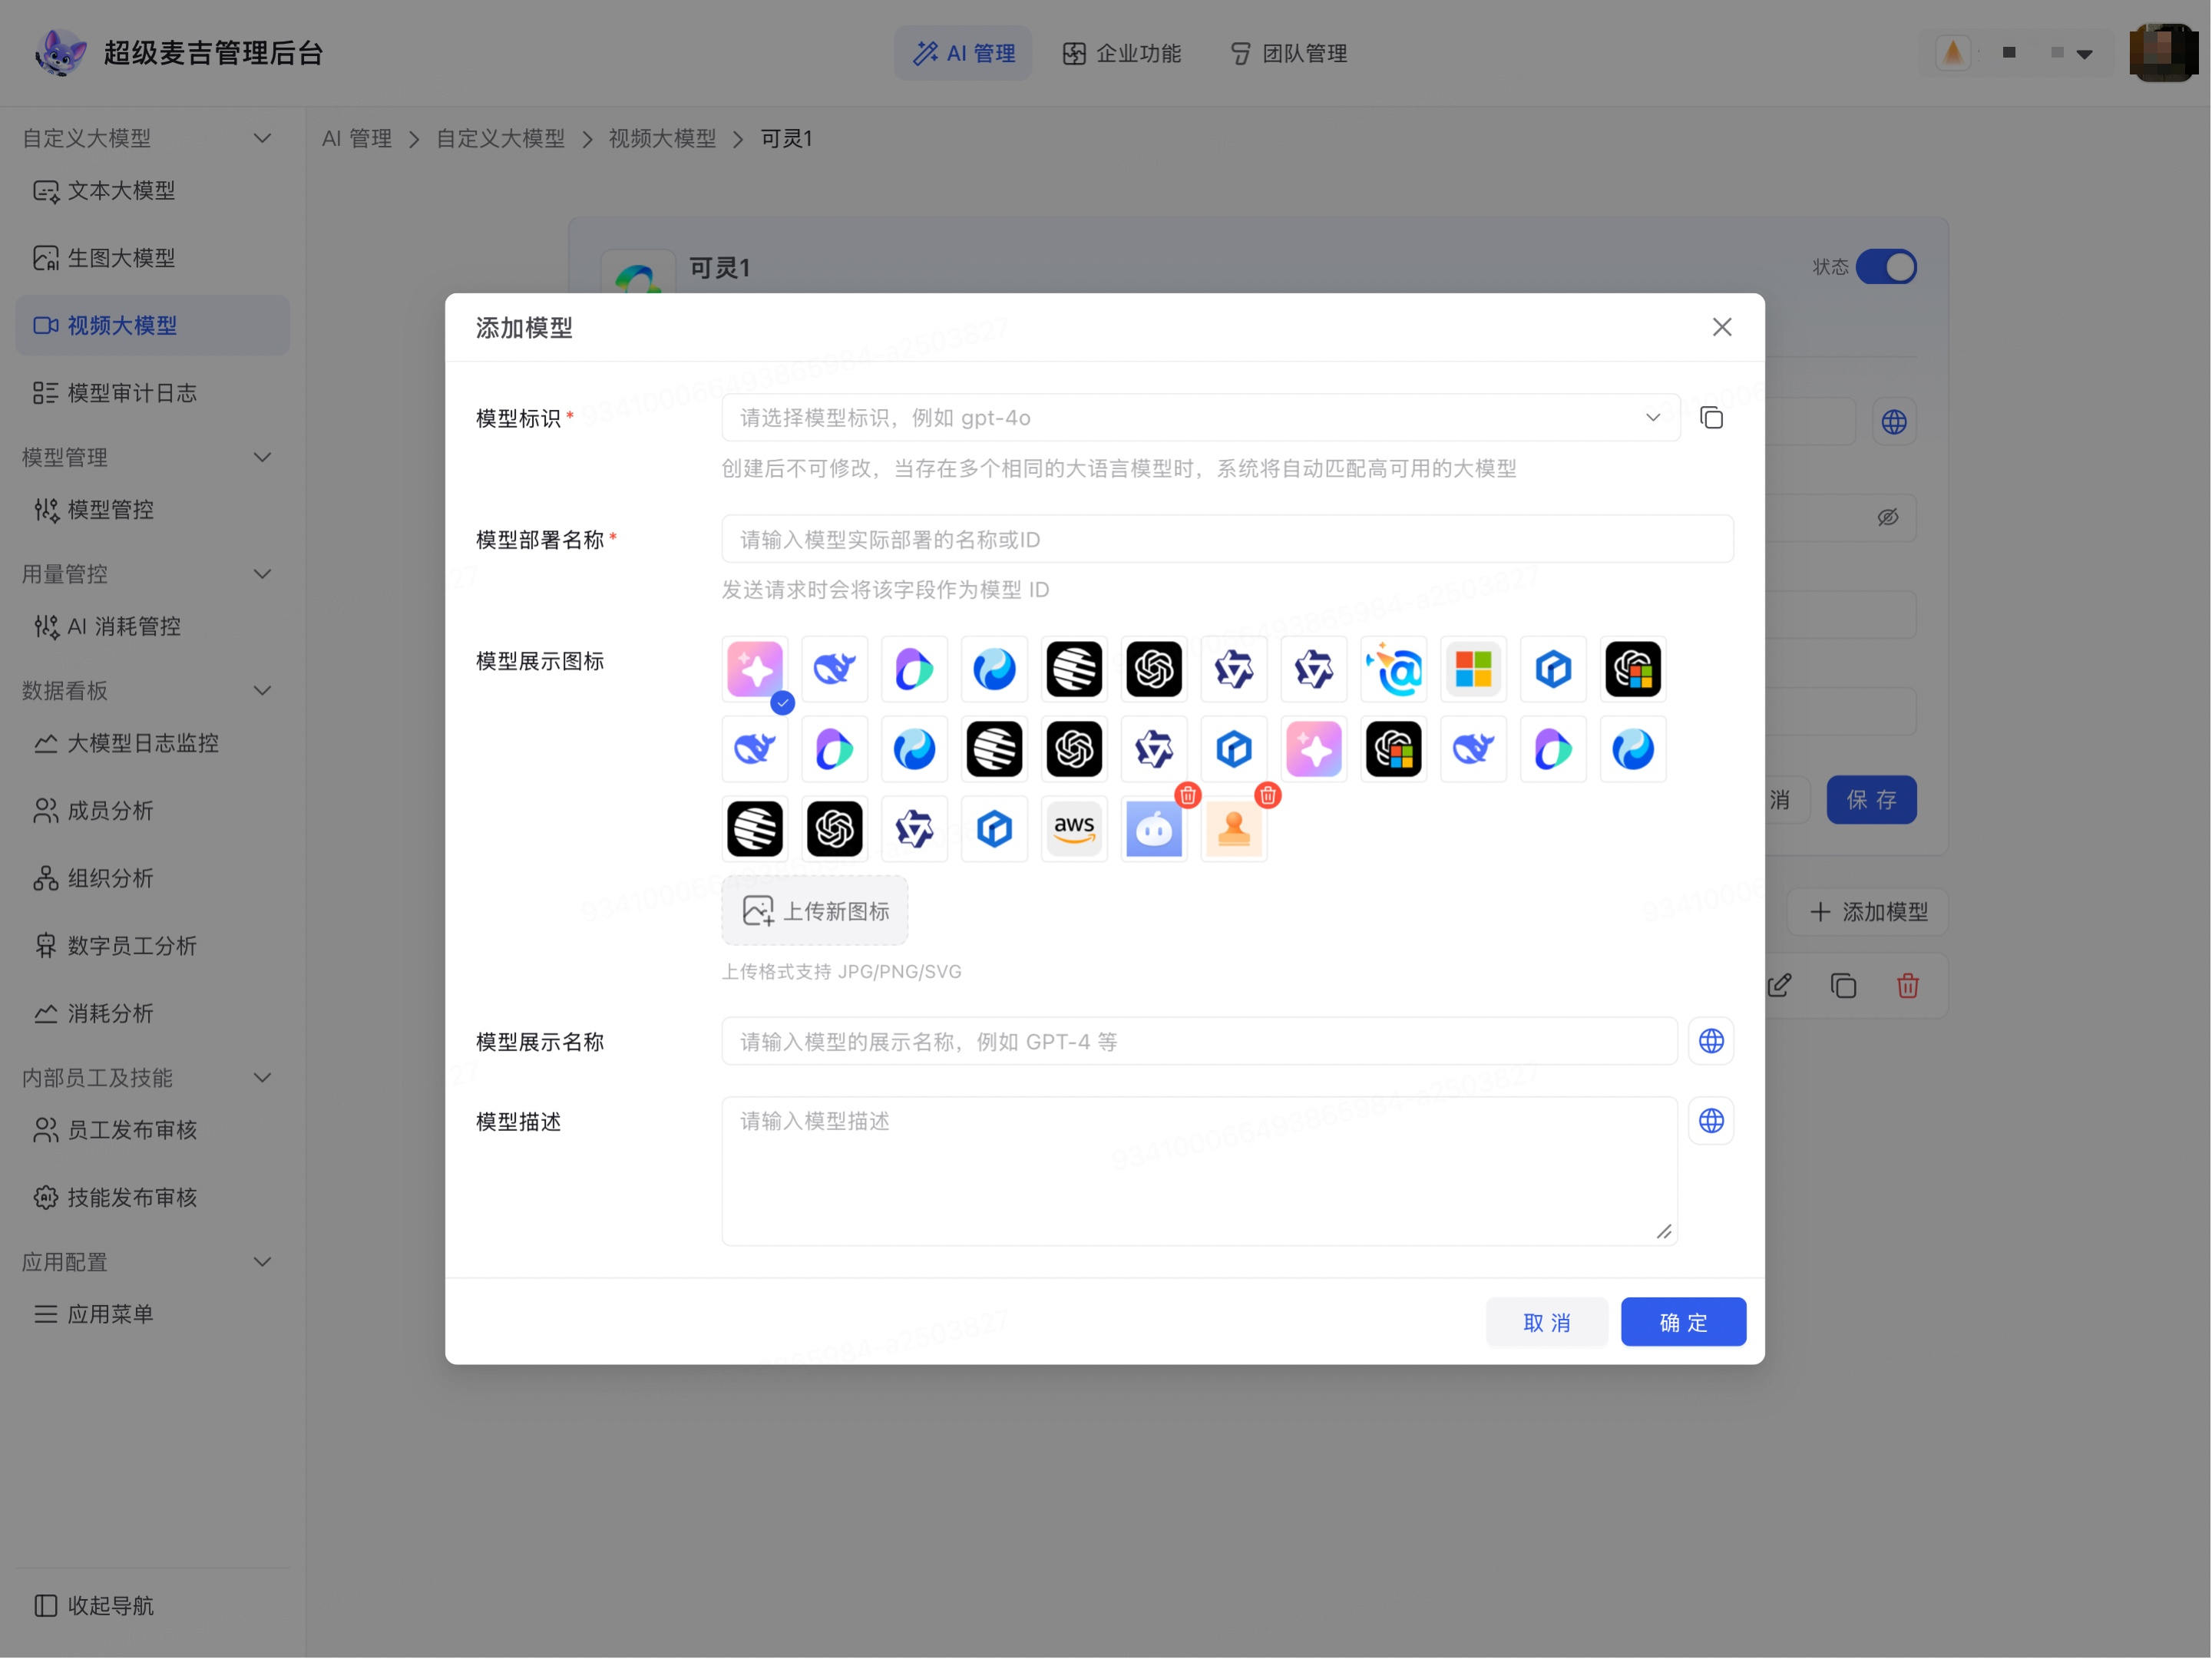
Task: Click the red trash delete icon behind dialog
Action: pos(1908,986)
